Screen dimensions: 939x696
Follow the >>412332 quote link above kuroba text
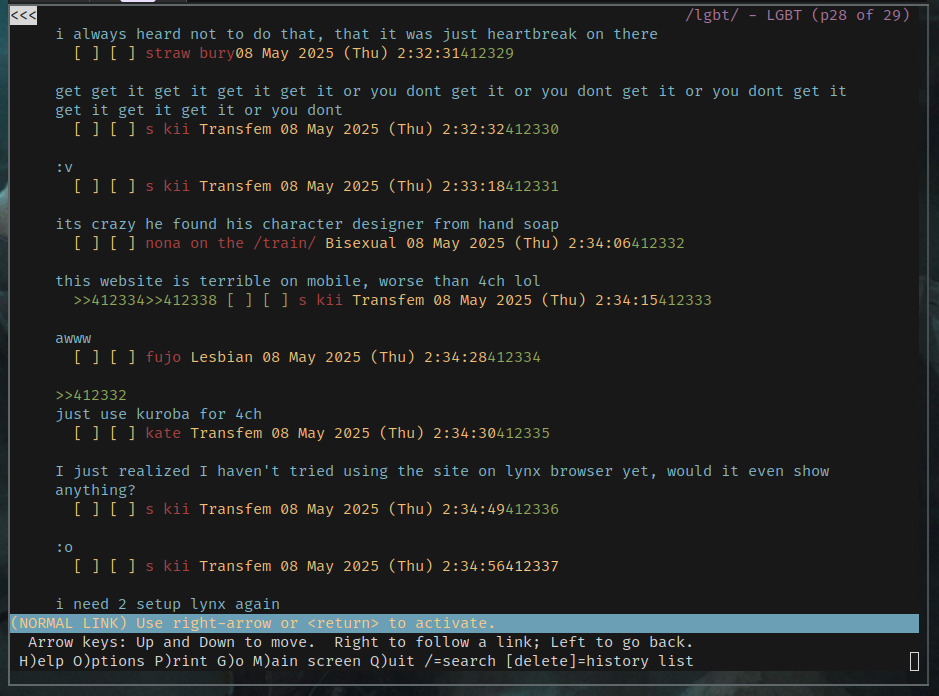[91, 395]
